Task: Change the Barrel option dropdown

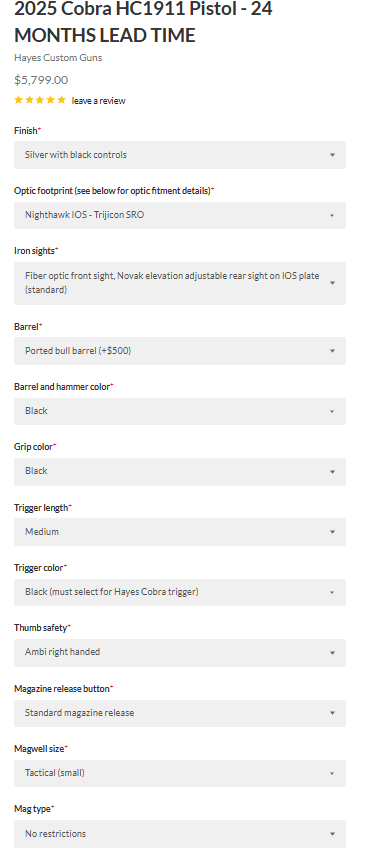Action: click(180, 351)
